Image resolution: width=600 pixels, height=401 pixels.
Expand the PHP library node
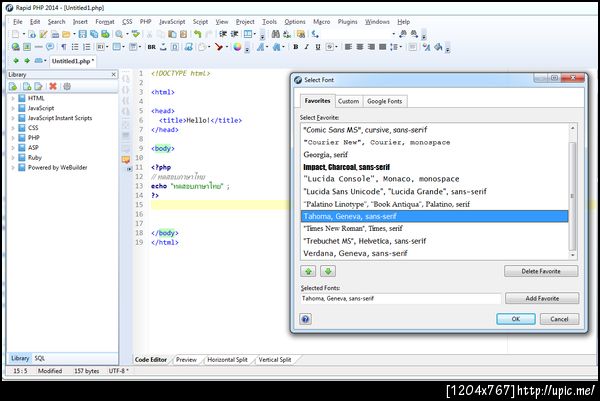click(x=13, y=138)
